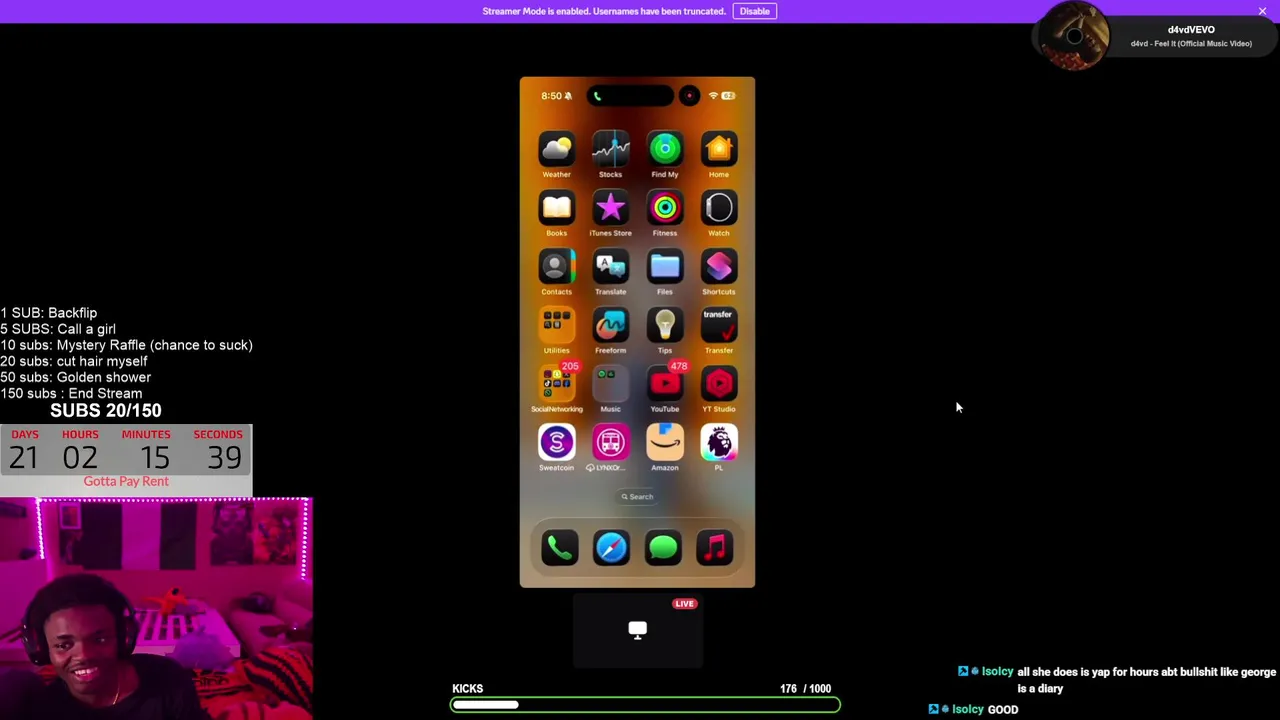Screen dimensions: 1280x720
Task: Tap the Messages icon in dock
Action: (663, 548)
